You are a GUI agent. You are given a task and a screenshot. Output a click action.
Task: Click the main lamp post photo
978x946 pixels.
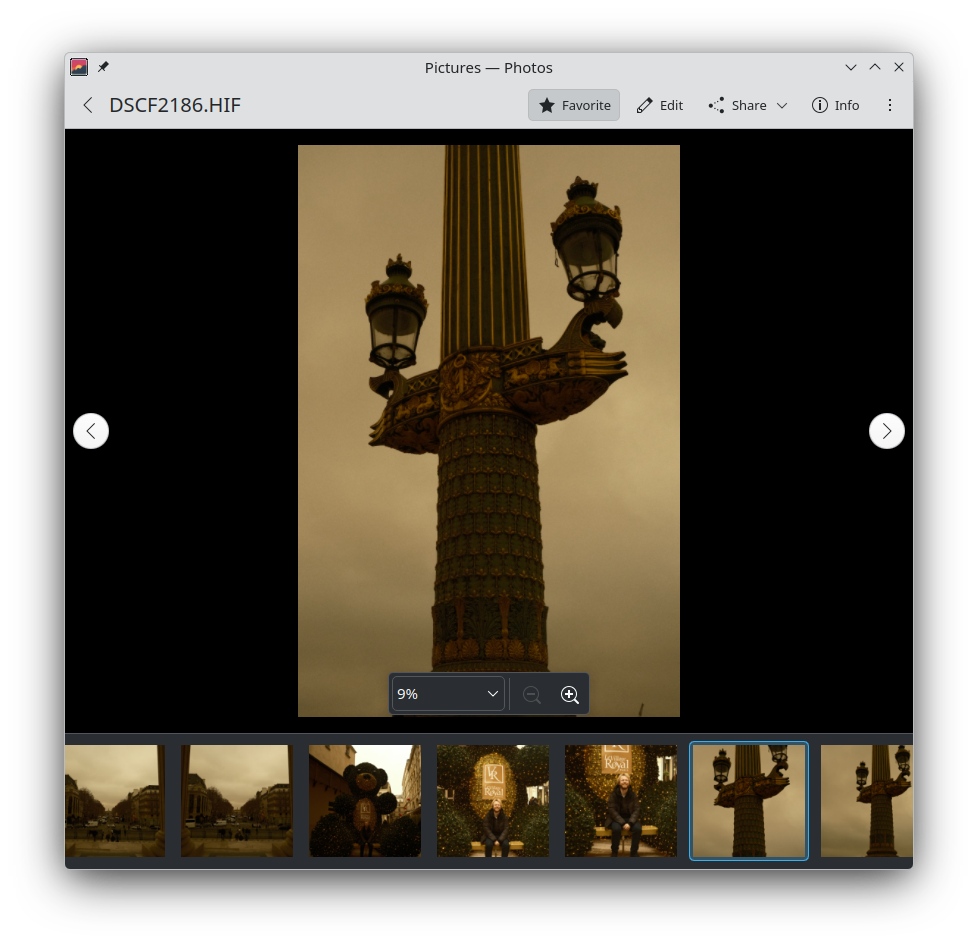coord(488,400)
